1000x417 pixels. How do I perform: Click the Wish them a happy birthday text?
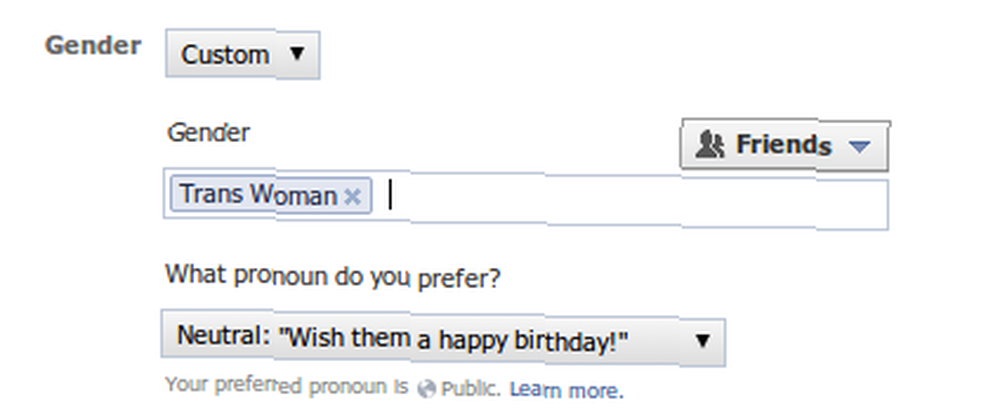tap(453, 340)
